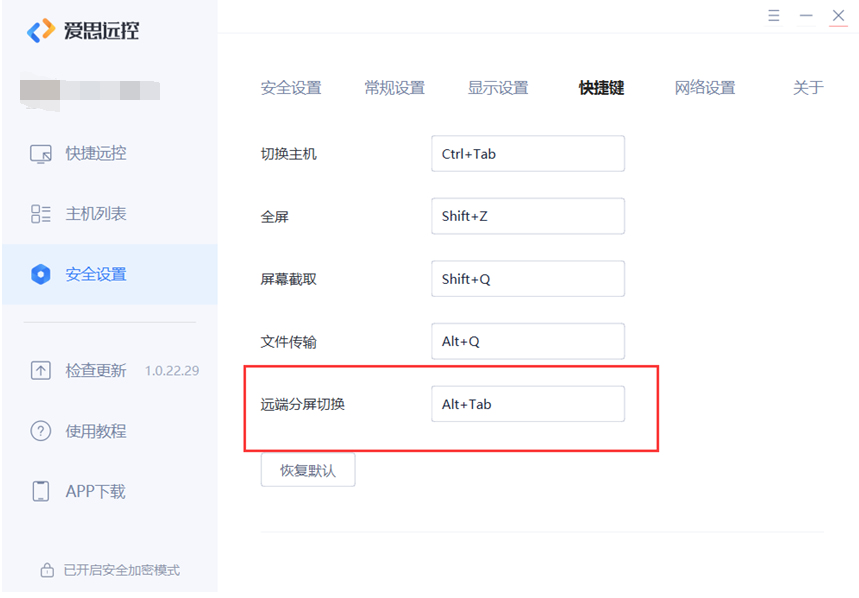
Task: Open the 快捷远控 sidebar icon
Action: click(41, 154)
